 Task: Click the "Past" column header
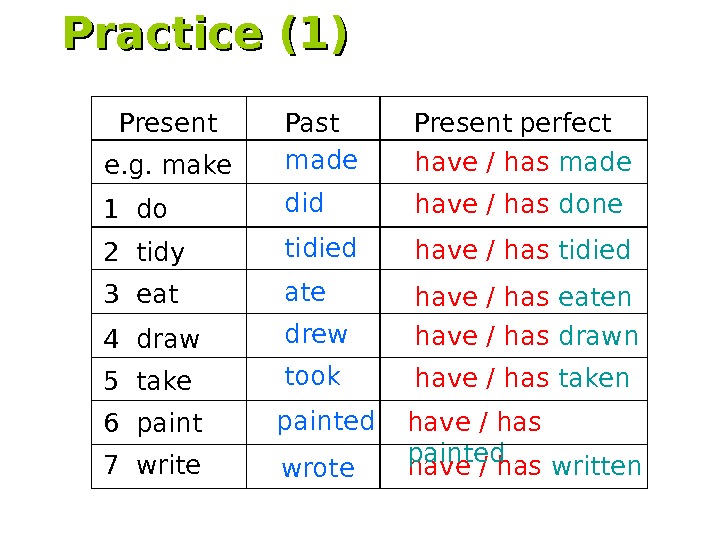312,123
